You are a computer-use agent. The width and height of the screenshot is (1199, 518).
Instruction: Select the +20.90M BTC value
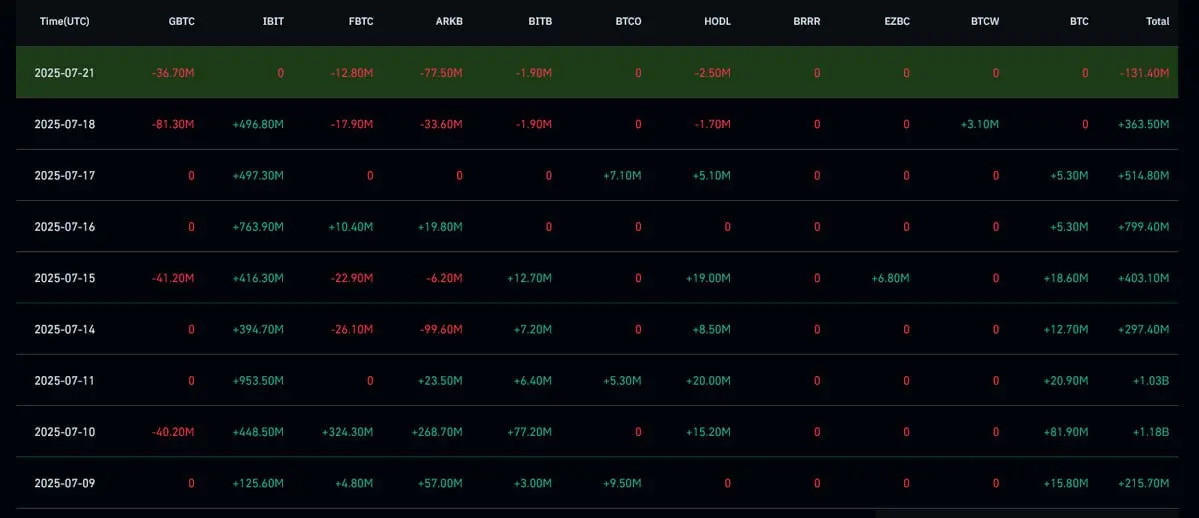(x=1066, y=380)
